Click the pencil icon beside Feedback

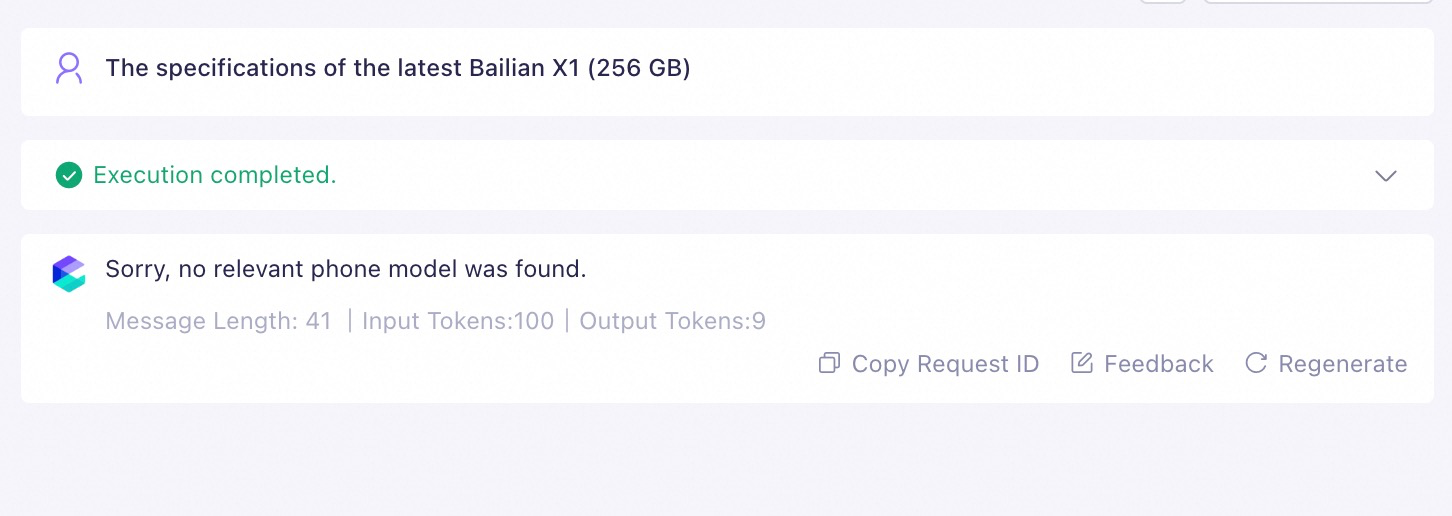[1081, 363]
